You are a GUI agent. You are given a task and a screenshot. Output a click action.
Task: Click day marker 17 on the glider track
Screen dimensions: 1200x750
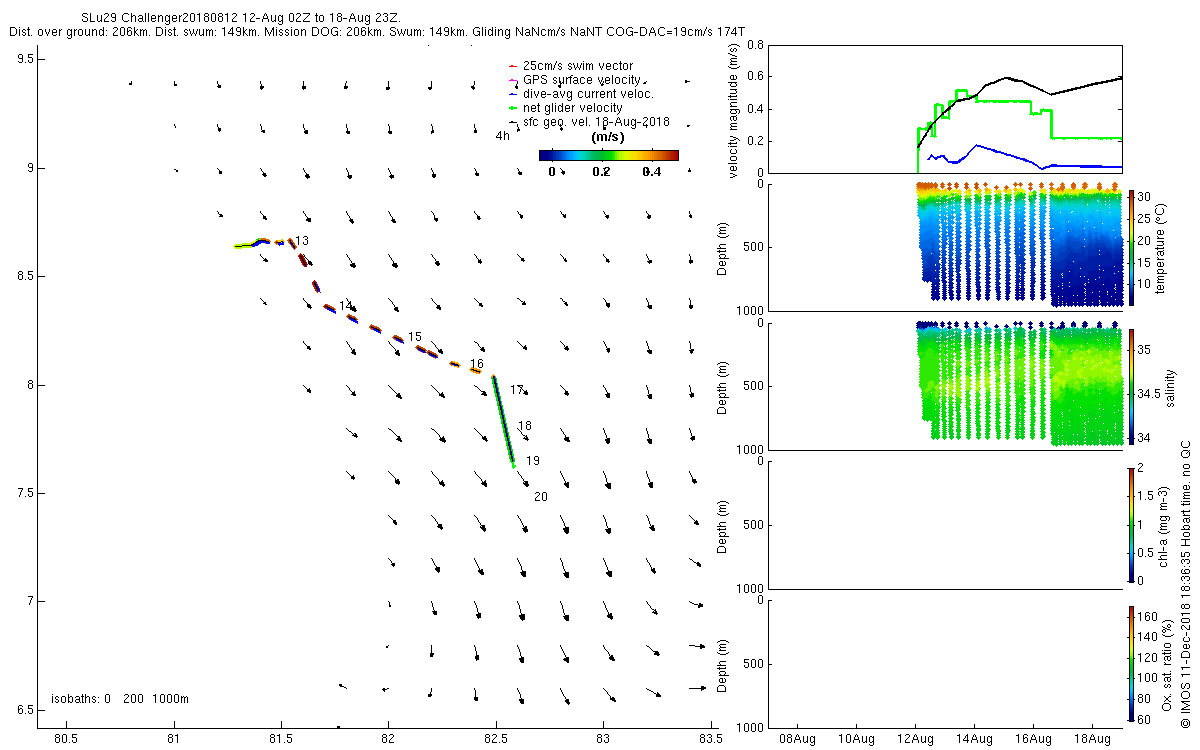click(517, 390)
